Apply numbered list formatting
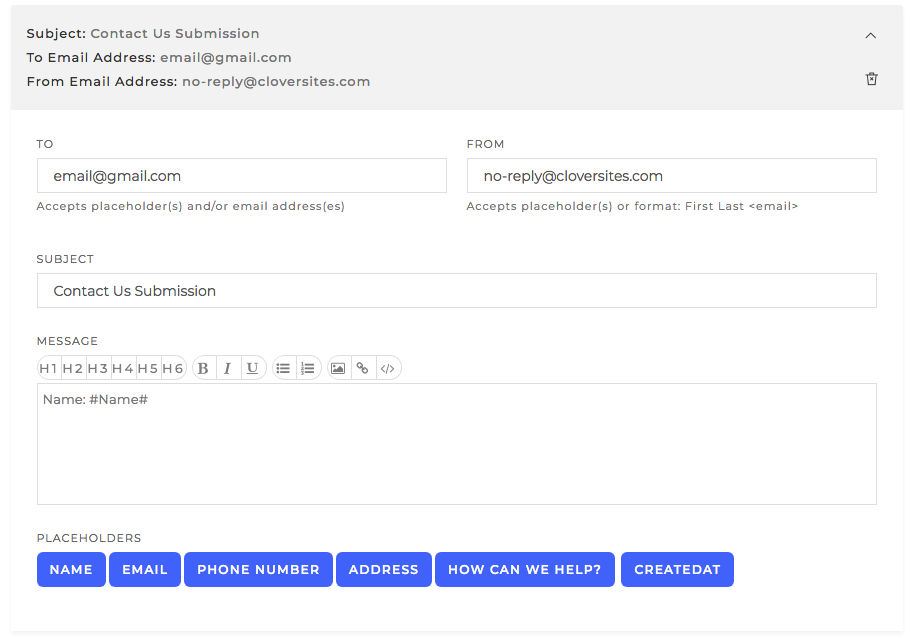Viewport: 920px width, 638px height. 307,367
